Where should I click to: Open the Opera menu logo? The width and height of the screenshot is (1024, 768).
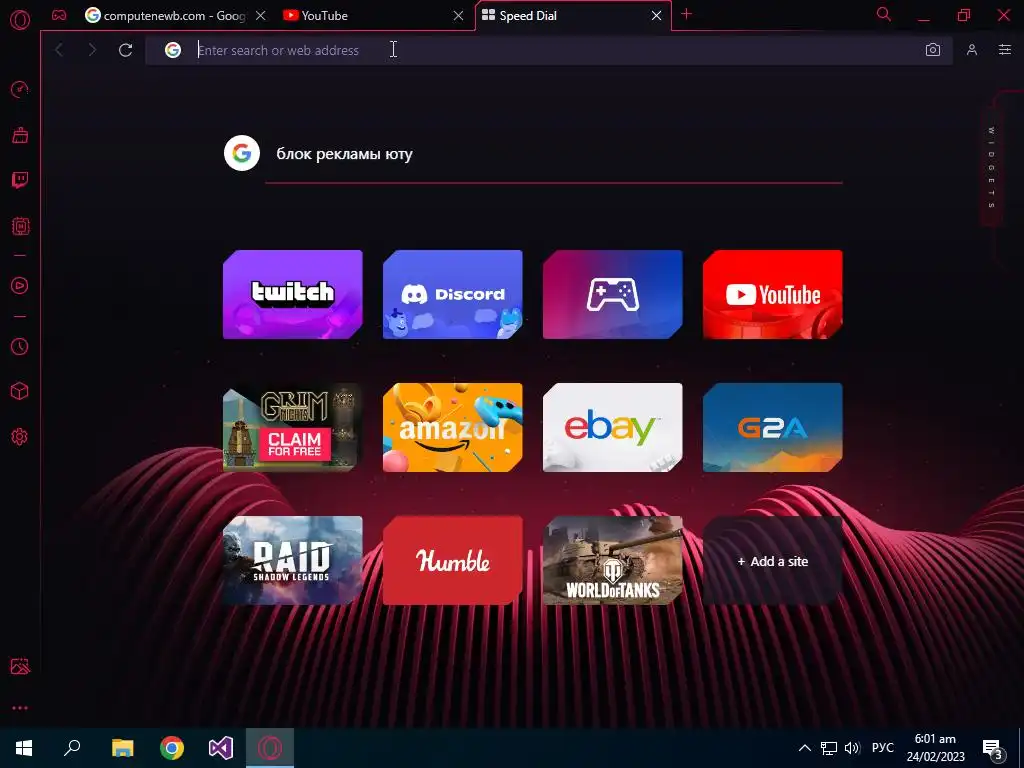pyautogui.click(x=20, y=20)
